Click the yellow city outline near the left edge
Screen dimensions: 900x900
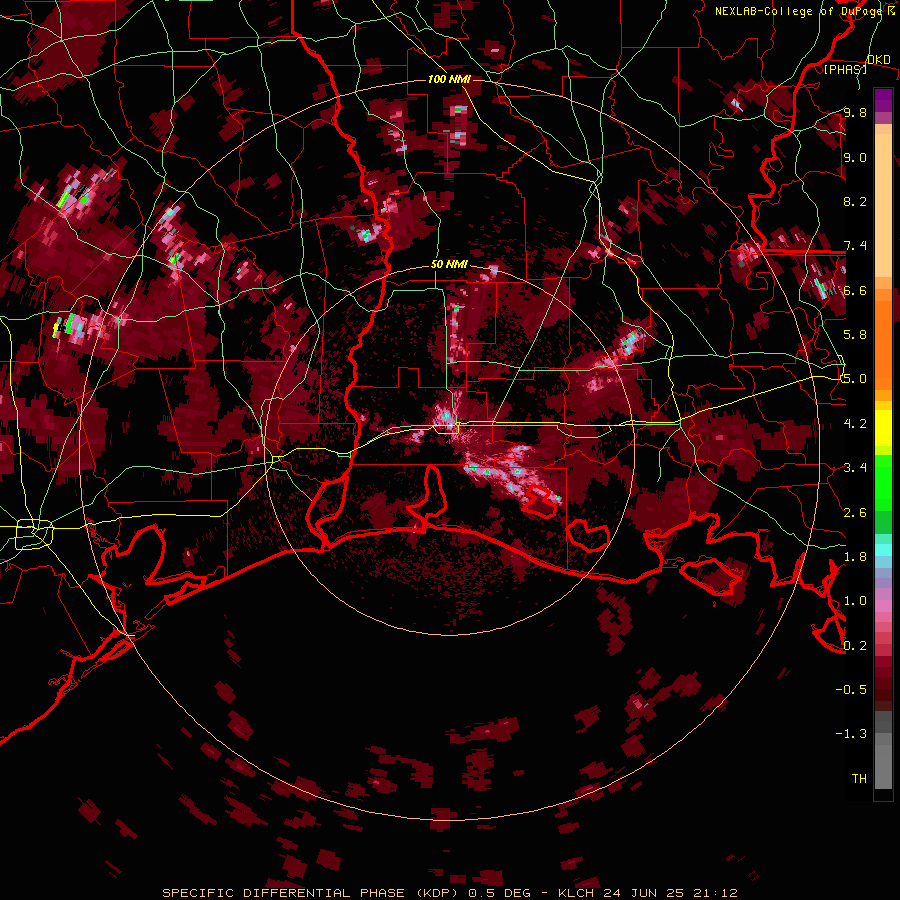(34, 534)
